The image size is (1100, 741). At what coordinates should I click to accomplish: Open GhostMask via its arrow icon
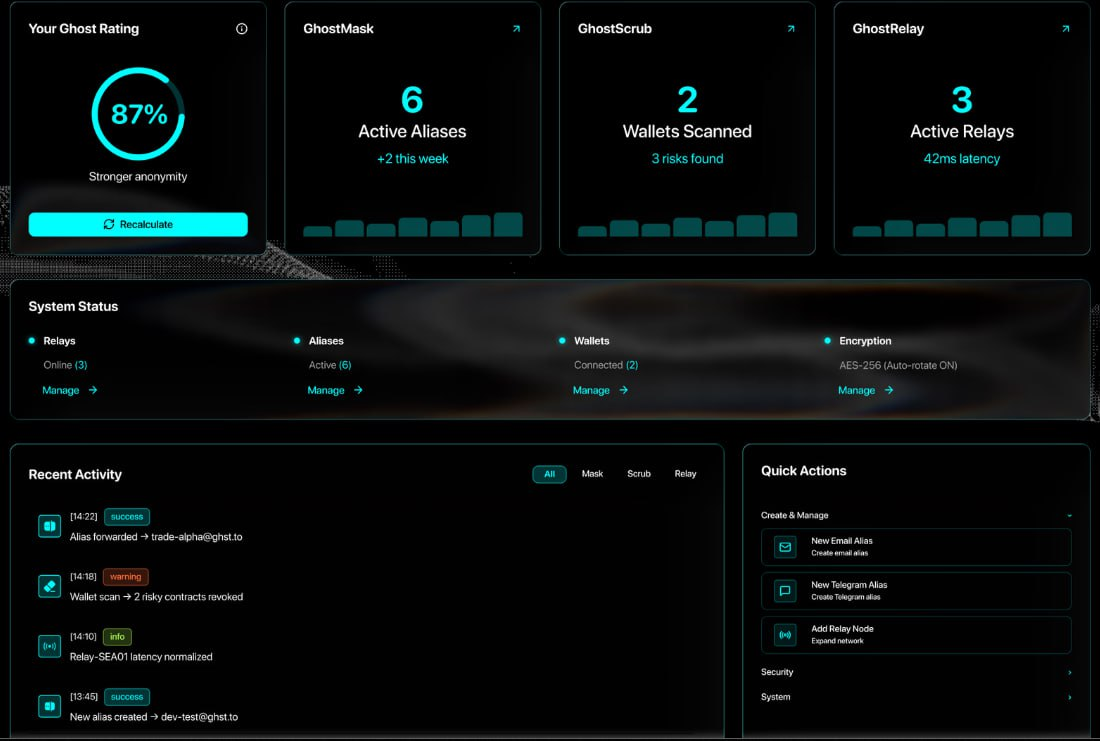pos(516,29)
